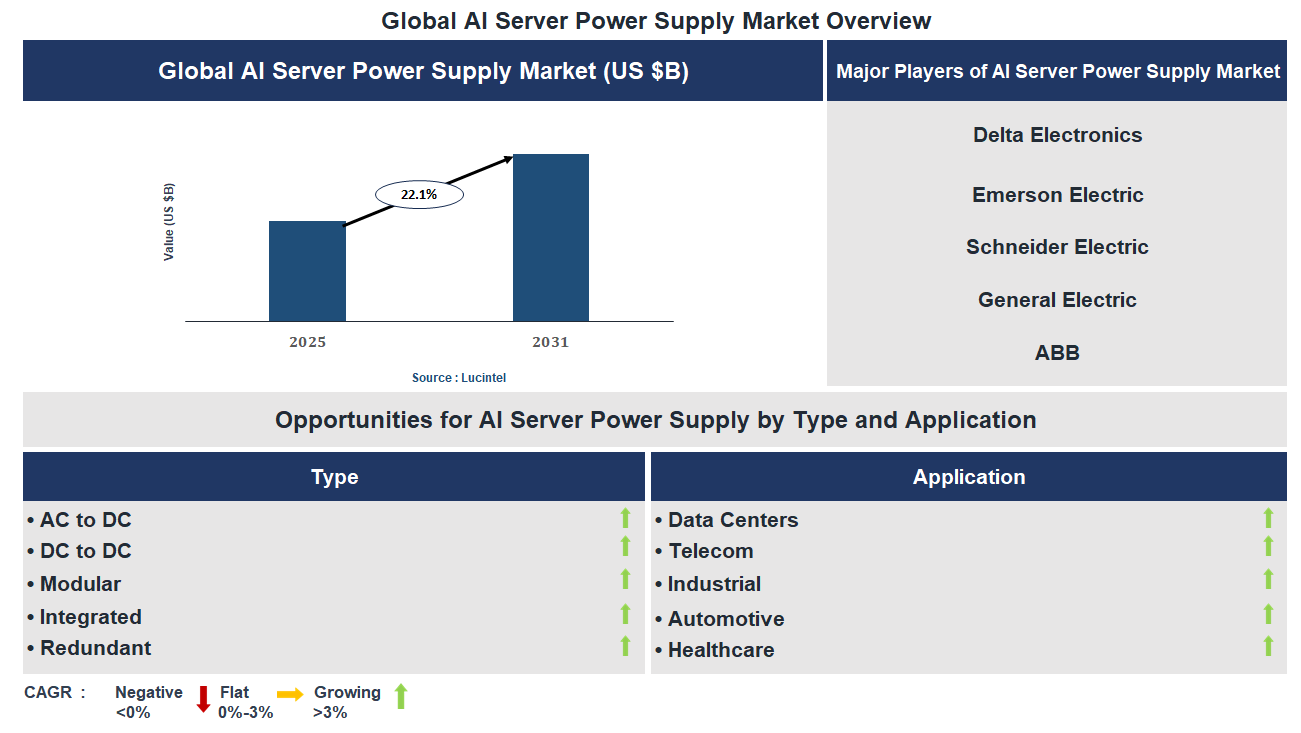Click the green growth arrow beside AC to DC
Image resolution: width=1301 pixels, height=733 pixels.
[x=625, y=518]
